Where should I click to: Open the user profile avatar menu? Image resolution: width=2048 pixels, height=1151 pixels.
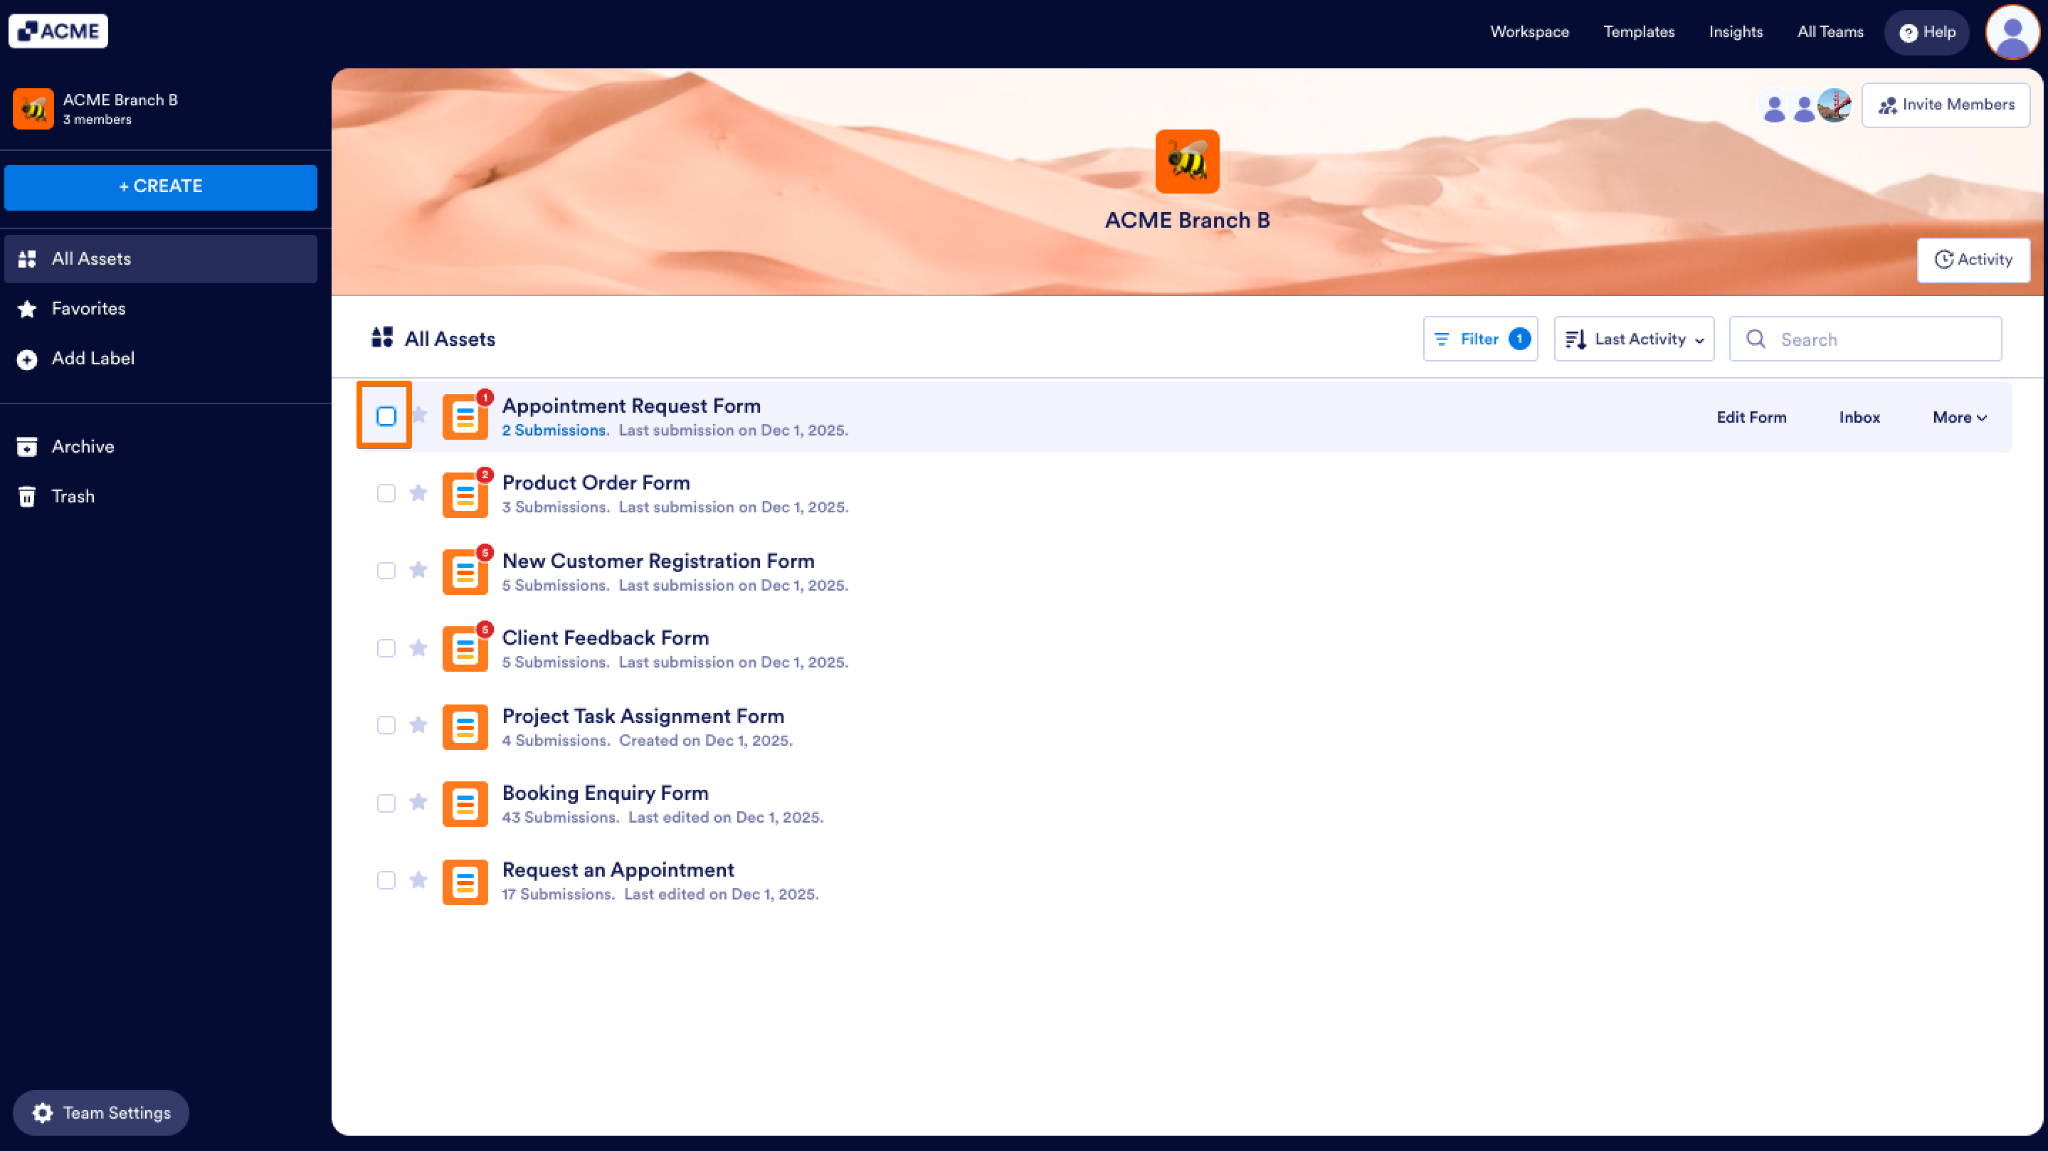[x=2012, y=32]
